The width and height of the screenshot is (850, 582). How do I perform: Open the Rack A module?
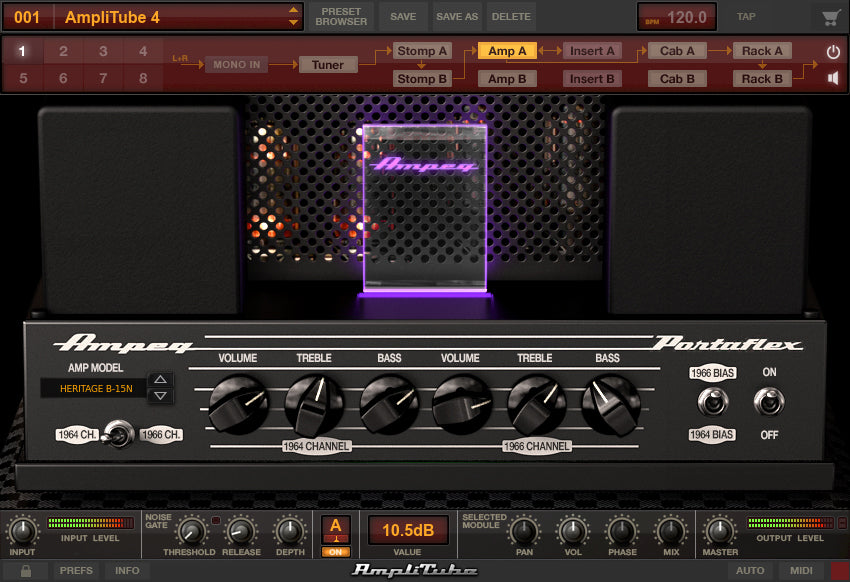coord(762,50)
